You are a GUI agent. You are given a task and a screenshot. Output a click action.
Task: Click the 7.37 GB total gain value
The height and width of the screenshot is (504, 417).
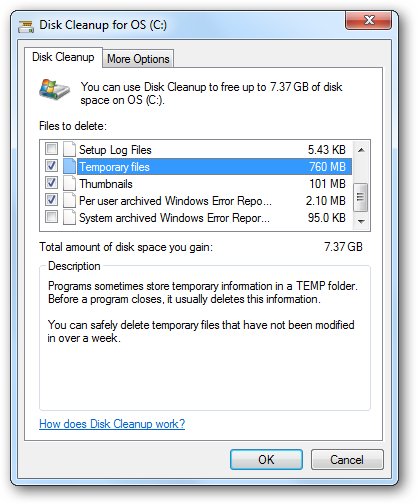coord(343,247)
